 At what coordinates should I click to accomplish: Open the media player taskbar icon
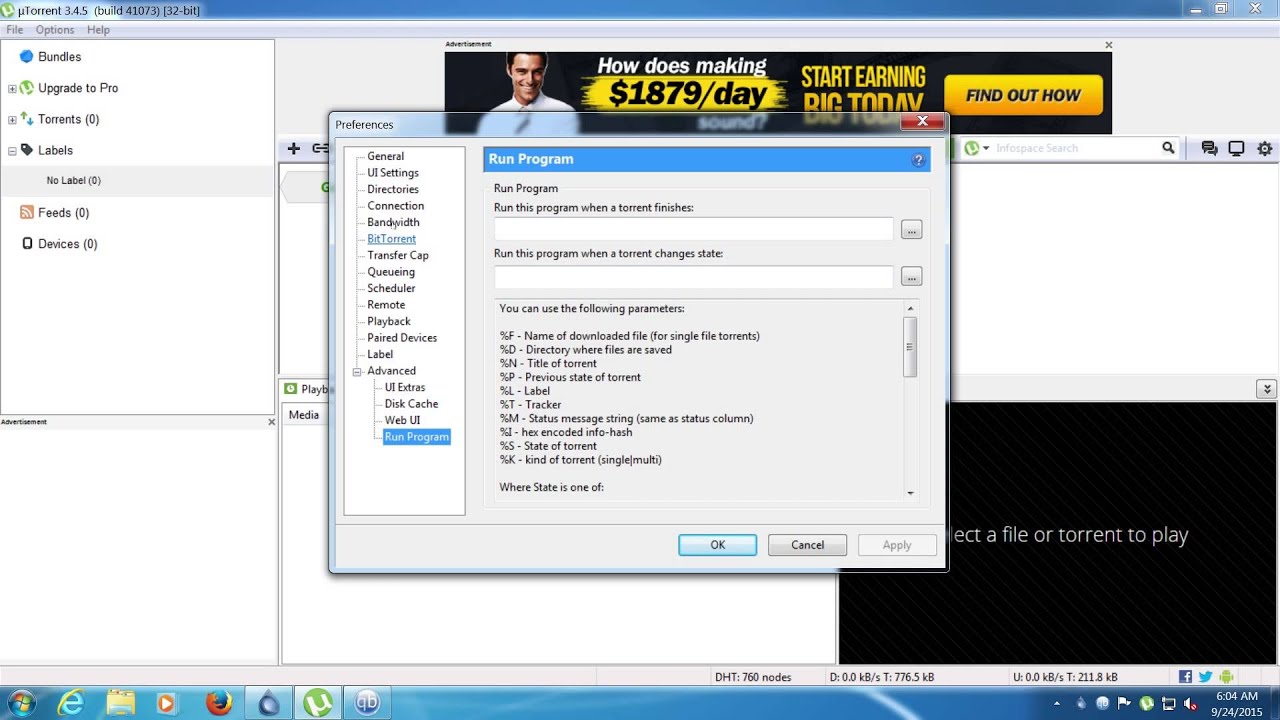point(167,703)
